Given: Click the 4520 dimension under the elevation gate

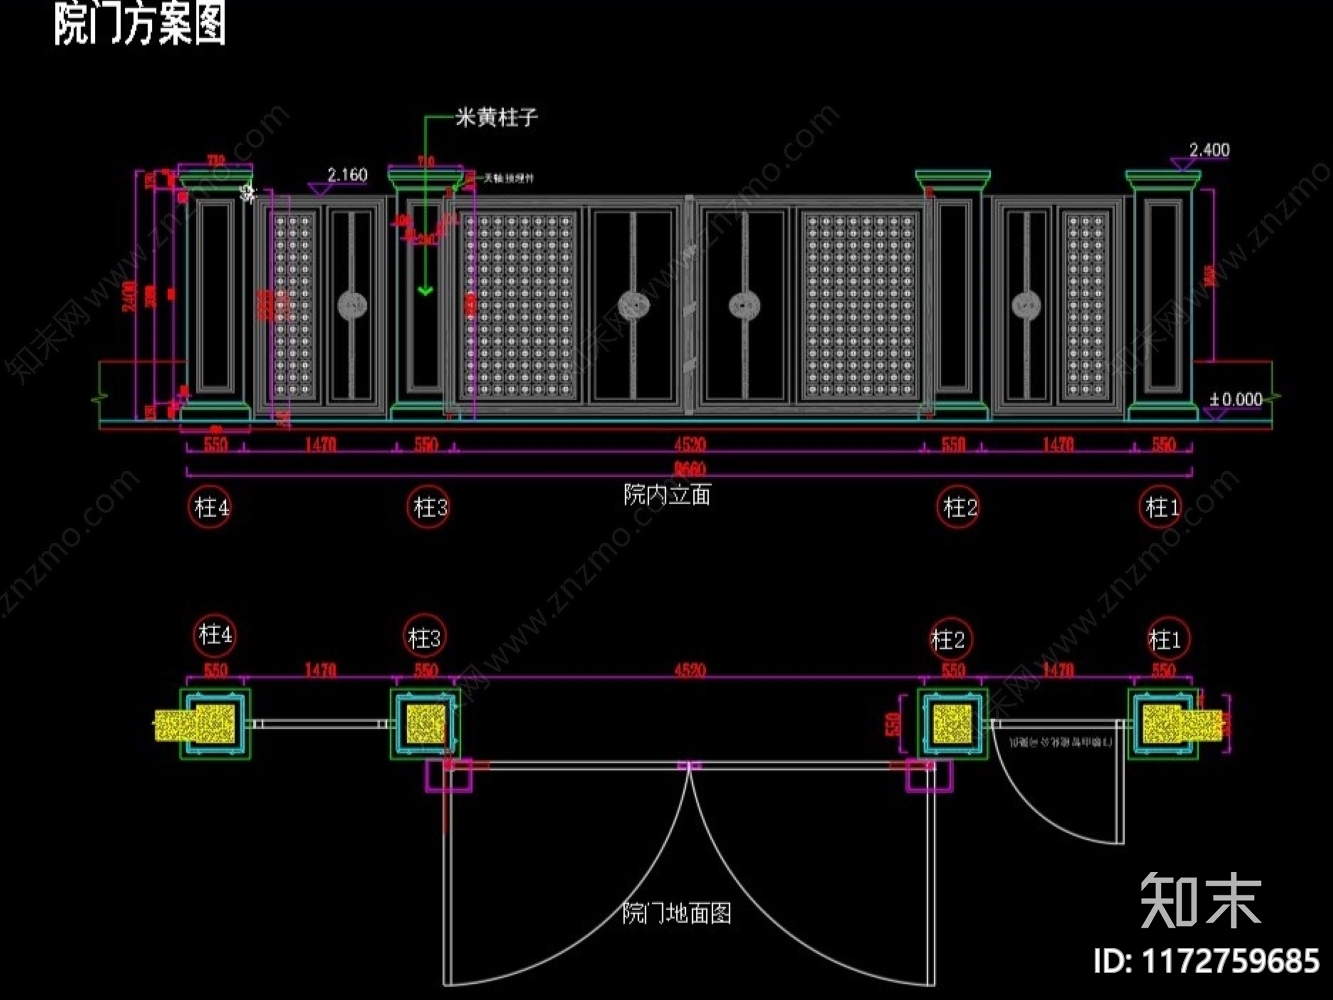Looking at the screenshot, I should click(690, 444).
